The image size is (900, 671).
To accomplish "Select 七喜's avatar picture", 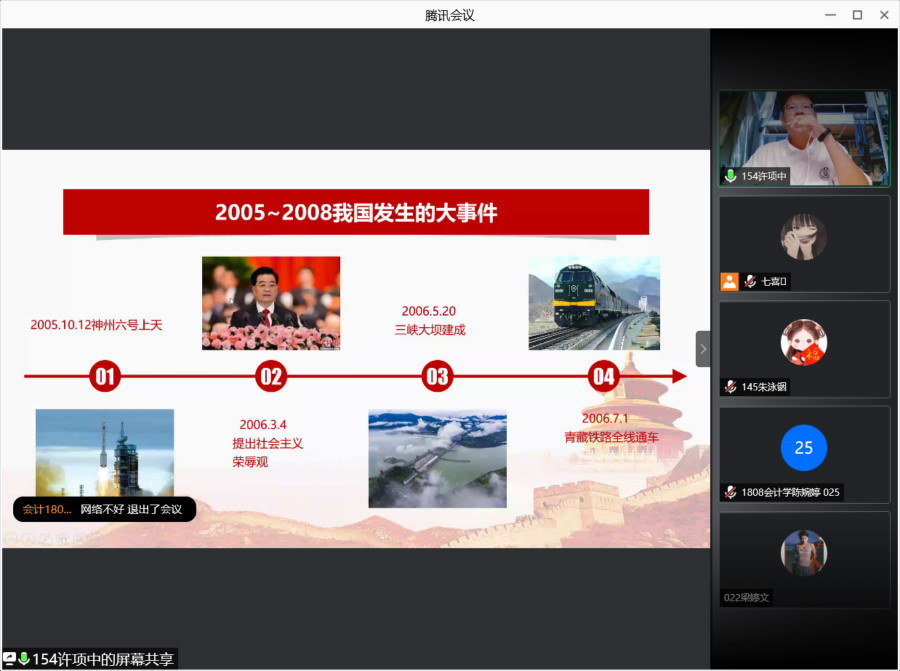I will click(803, 237).
